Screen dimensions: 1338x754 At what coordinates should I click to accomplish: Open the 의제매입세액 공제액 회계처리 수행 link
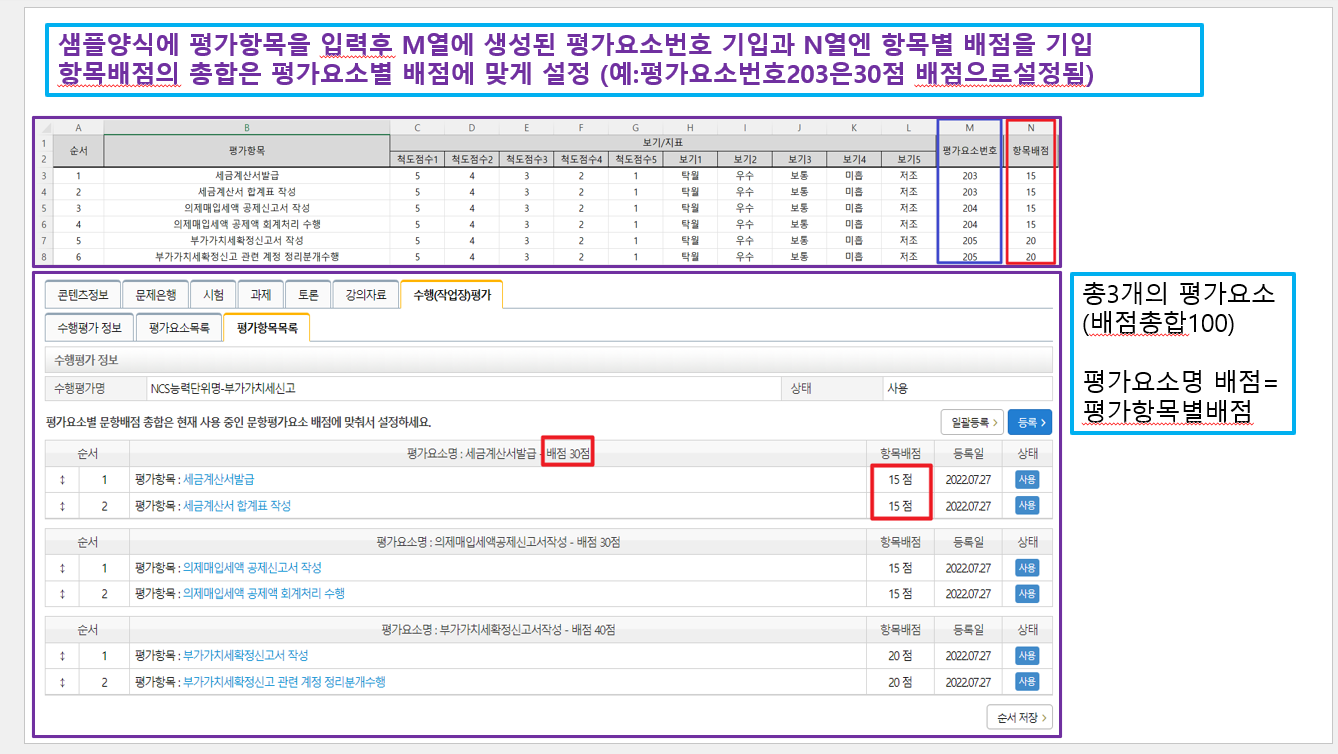click(x=264, y=594)
